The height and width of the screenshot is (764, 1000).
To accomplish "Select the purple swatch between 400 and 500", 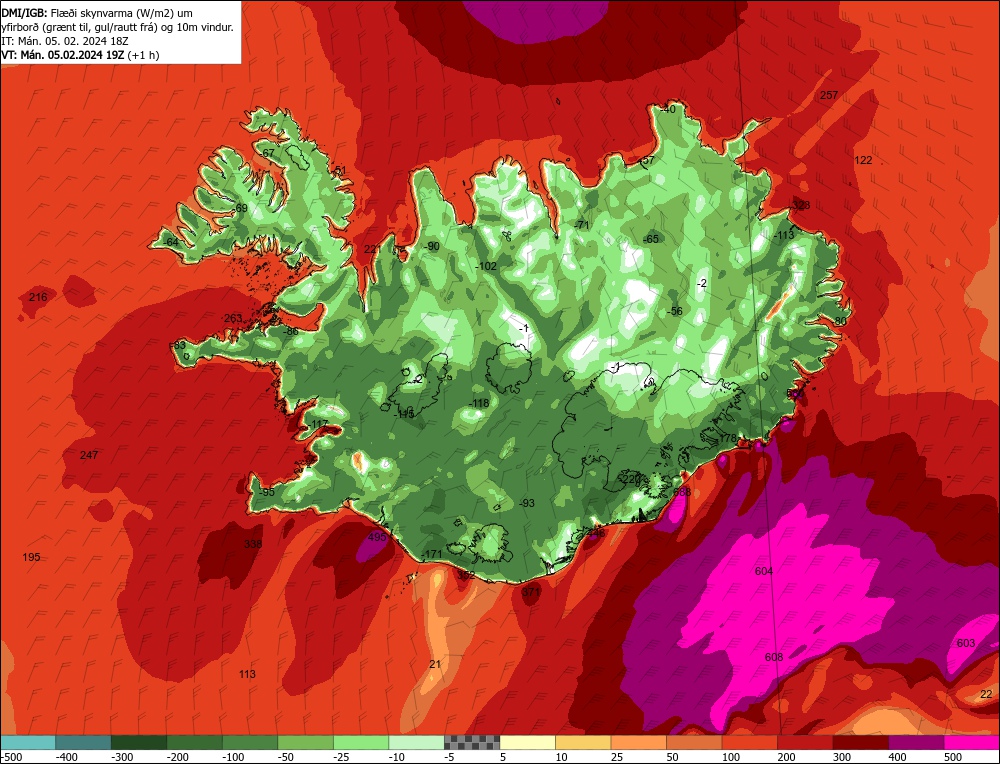I will pyautogui.click(x=916, y=742).
